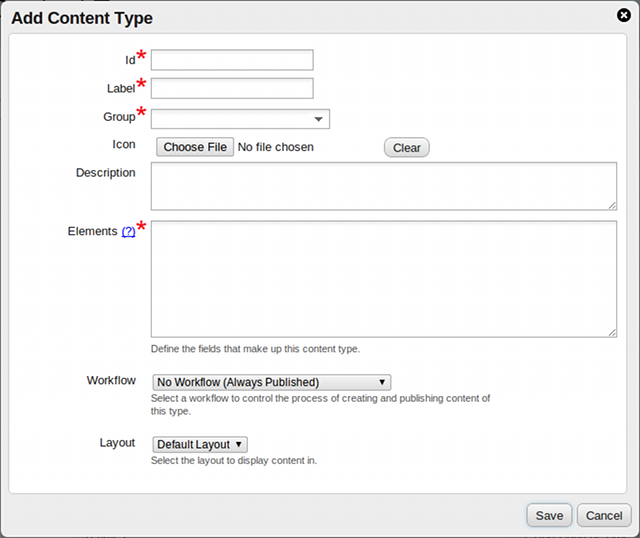Screen dimensions: 640x538
Task: Click the 'Add Content Type' dialog title
Action: coord(82,18)
